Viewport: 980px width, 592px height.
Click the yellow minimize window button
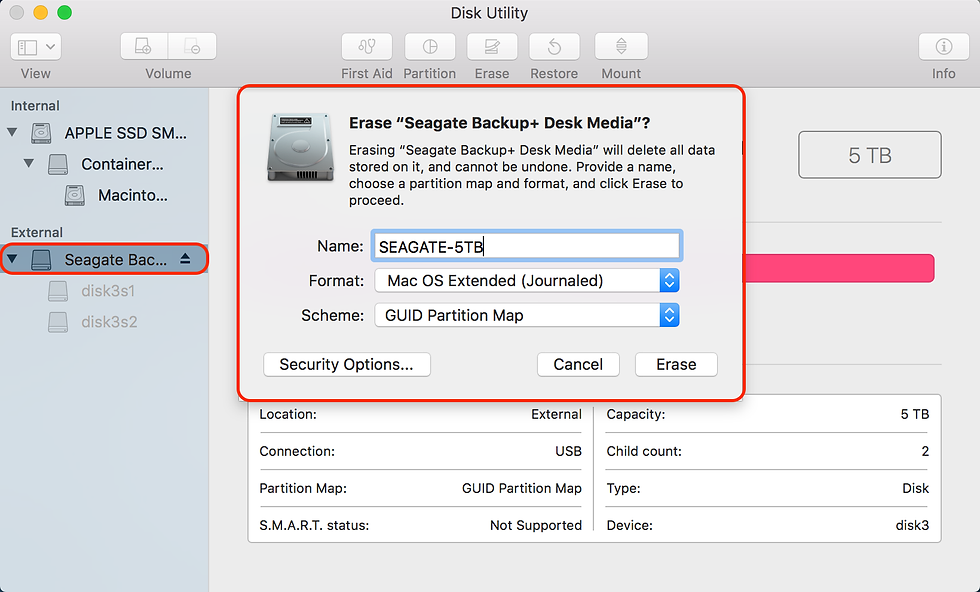41,13
